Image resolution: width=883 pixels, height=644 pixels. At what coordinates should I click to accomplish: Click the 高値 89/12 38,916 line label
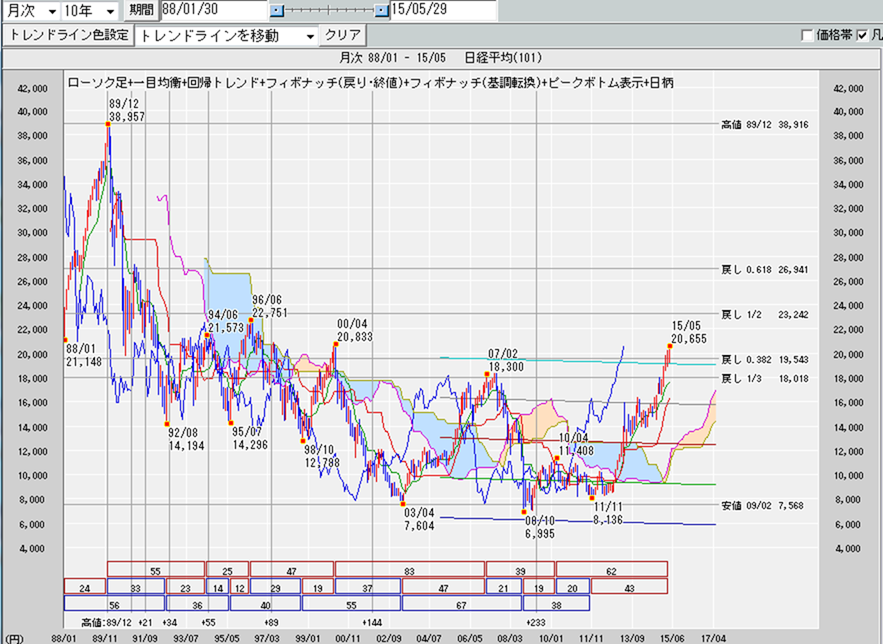(x=765, y=125)
